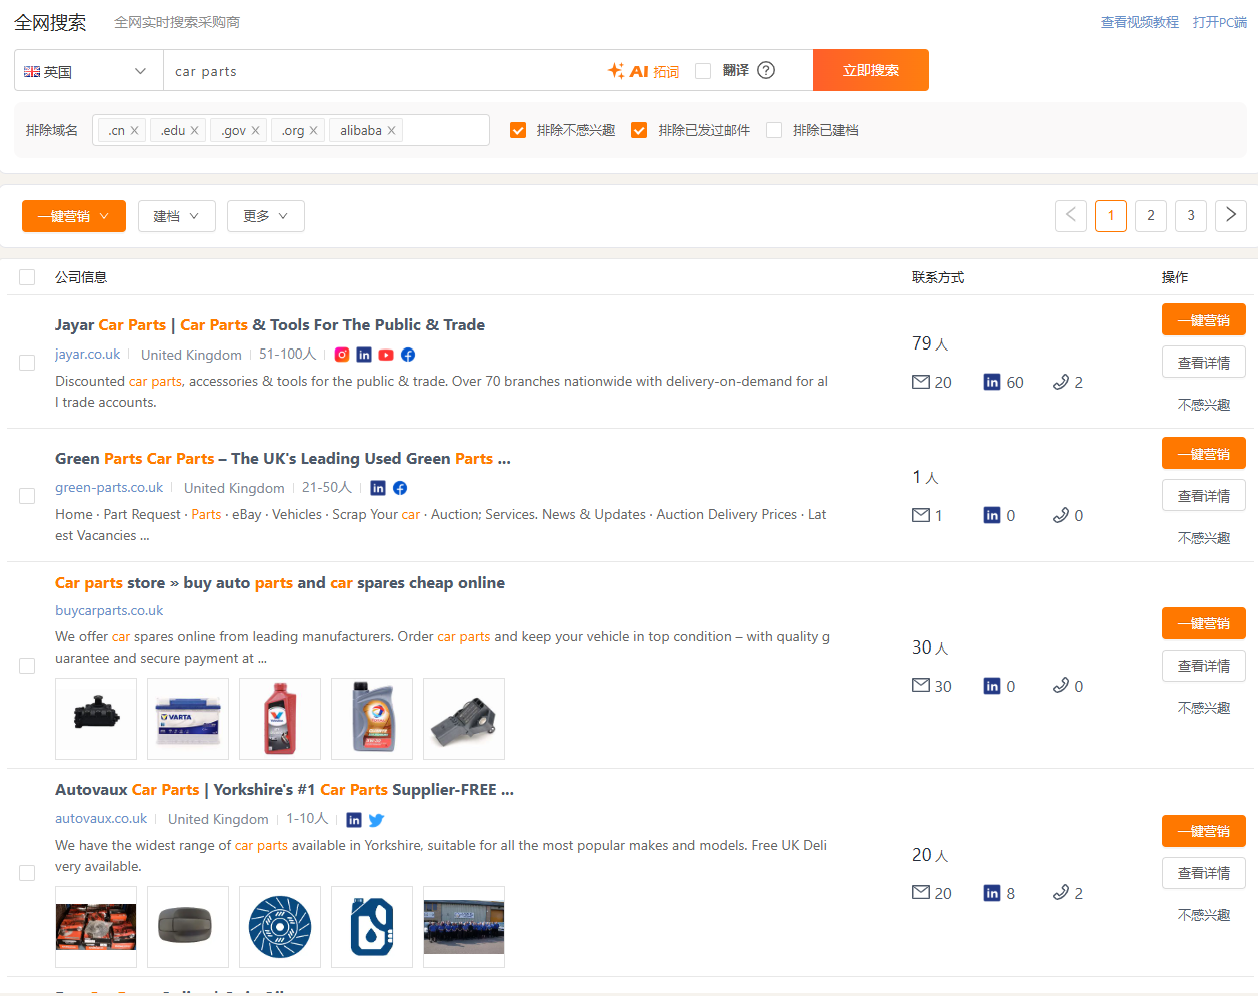This screenshot has width=1258, height=996.
Task: Open Autovaux Twitter icon
Action: 376,820
